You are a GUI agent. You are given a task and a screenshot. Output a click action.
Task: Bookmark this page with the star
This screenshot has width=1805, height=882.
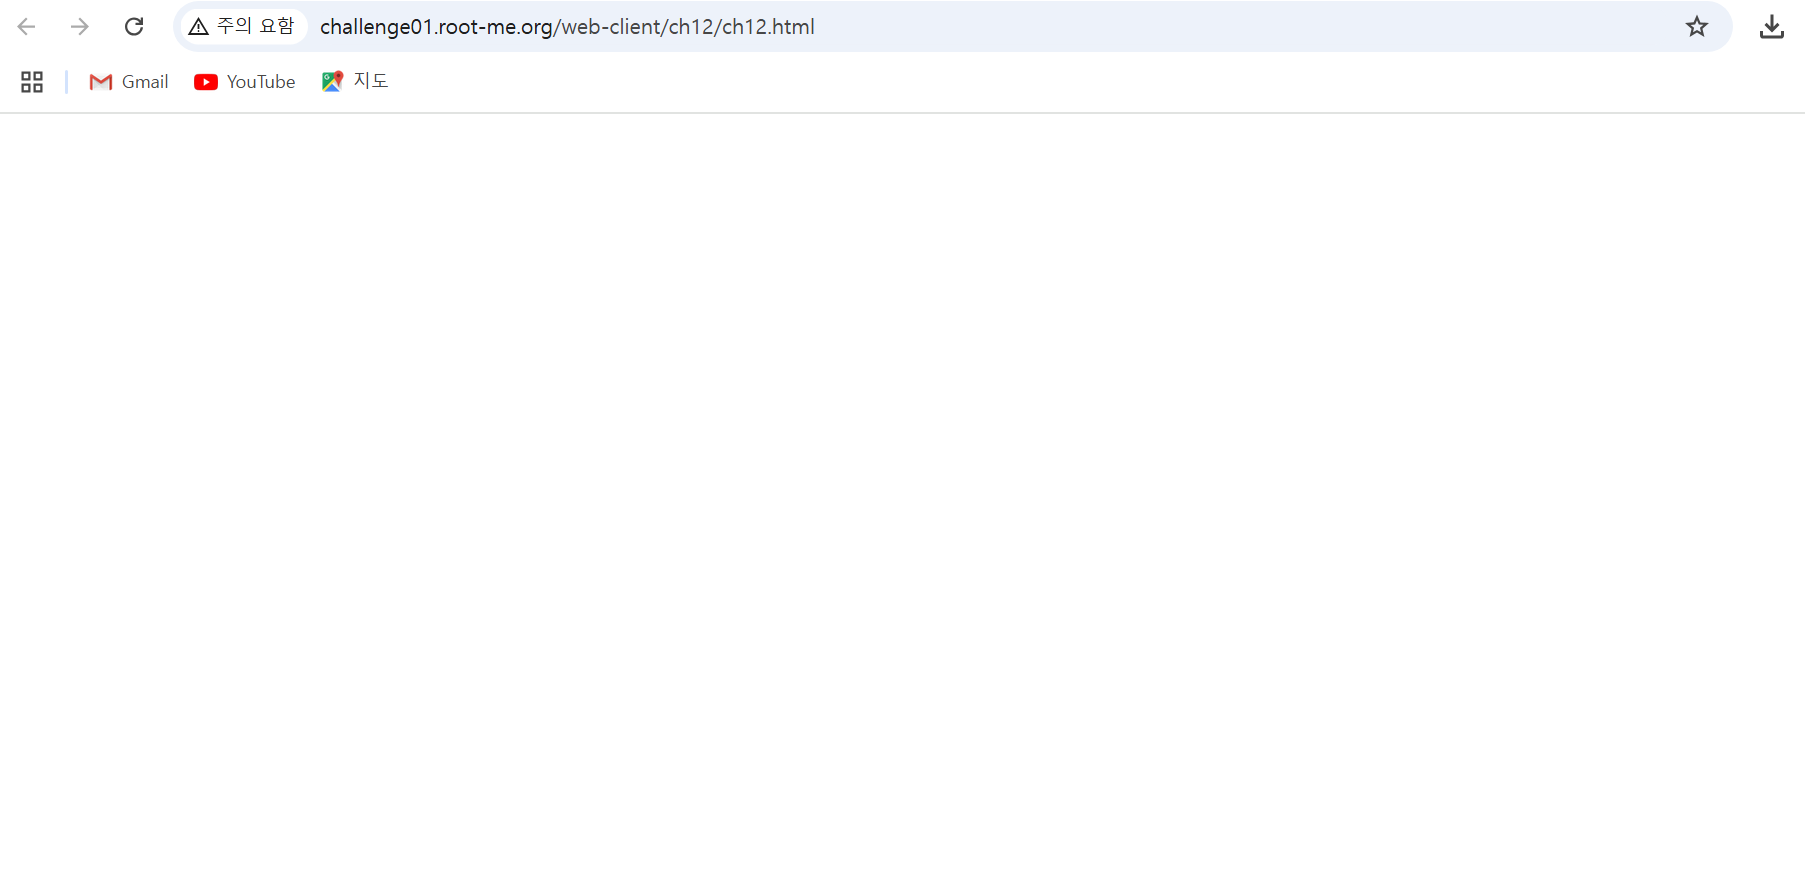(1697, 27)
